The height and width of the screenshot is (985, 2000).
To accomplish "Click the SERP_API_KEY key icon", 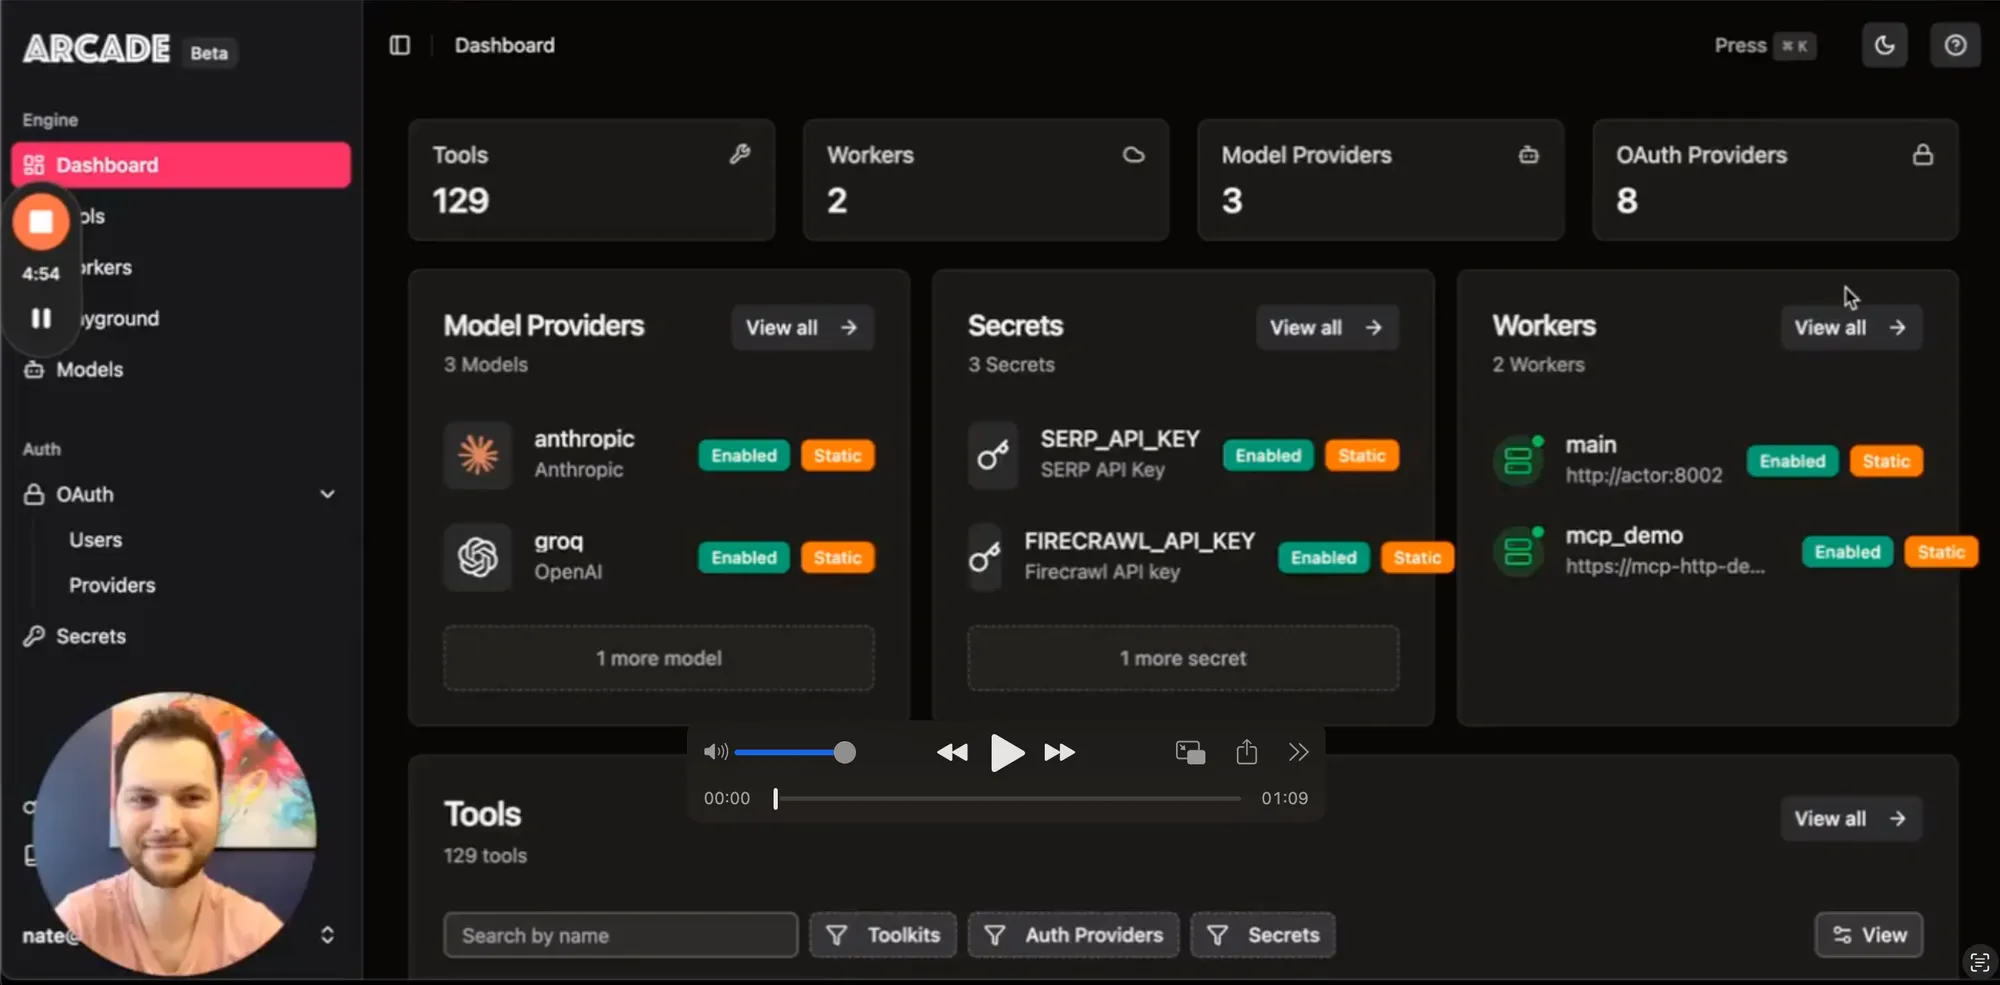I will pyautogui.click(x=993, y=455).
